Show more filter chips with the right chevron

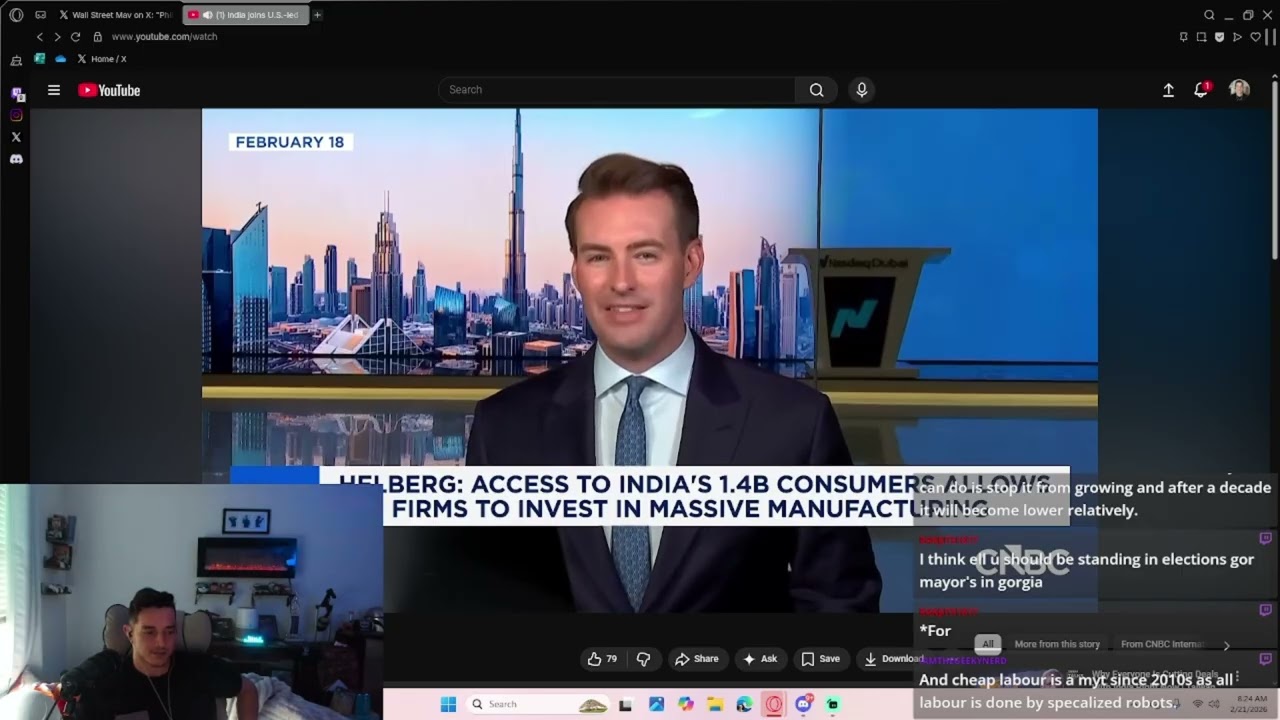[x=1226, y=645]
